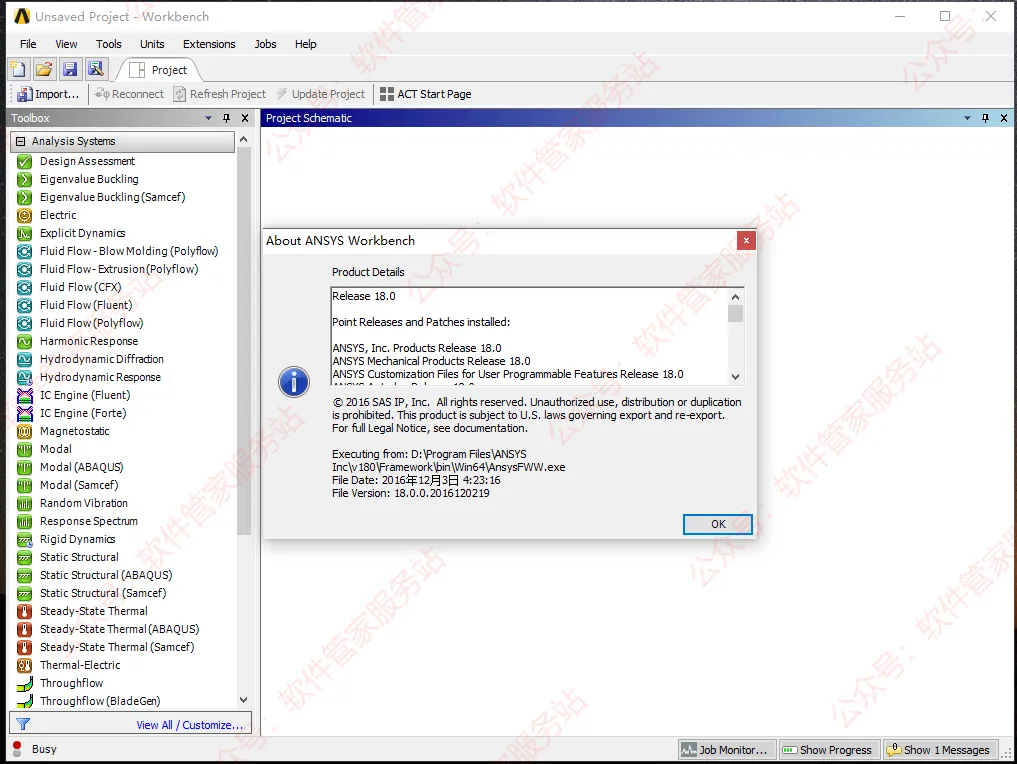Click Product Details scrollbar up arrow
Viewport: 1017px width, 764px height.
735,297
